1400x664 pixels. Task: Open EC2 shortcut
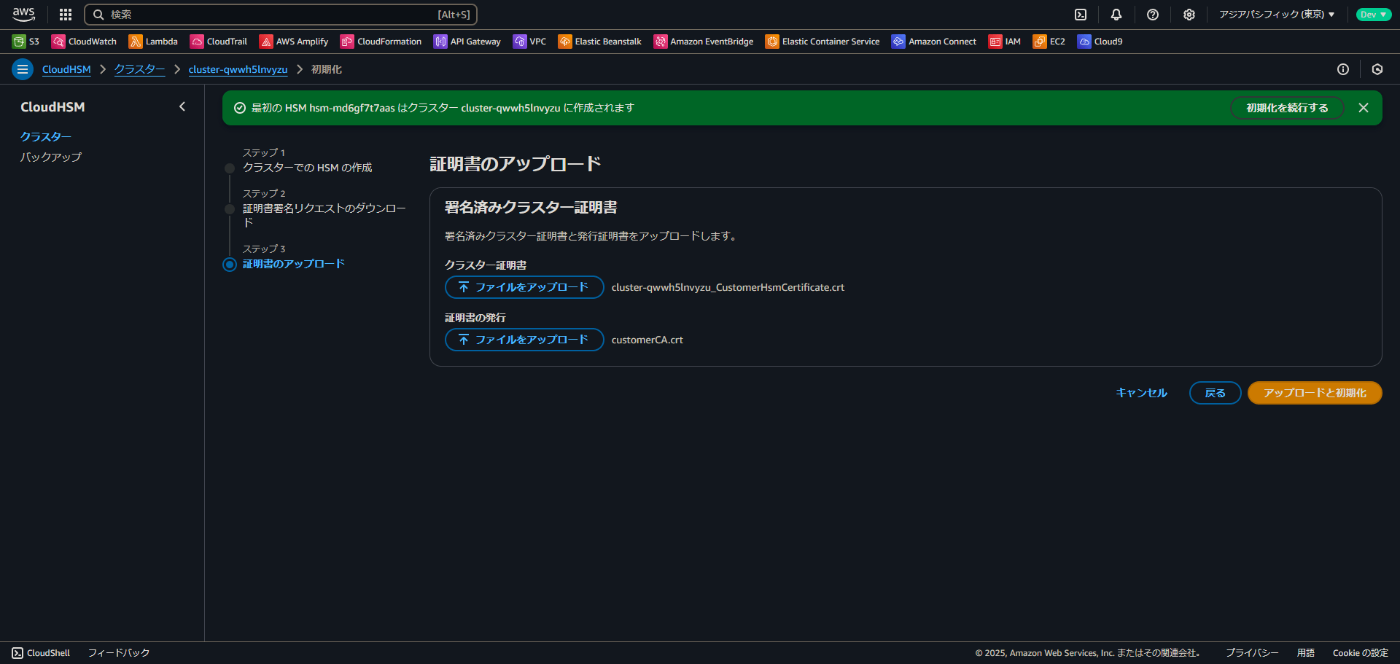click(1049, 42)
